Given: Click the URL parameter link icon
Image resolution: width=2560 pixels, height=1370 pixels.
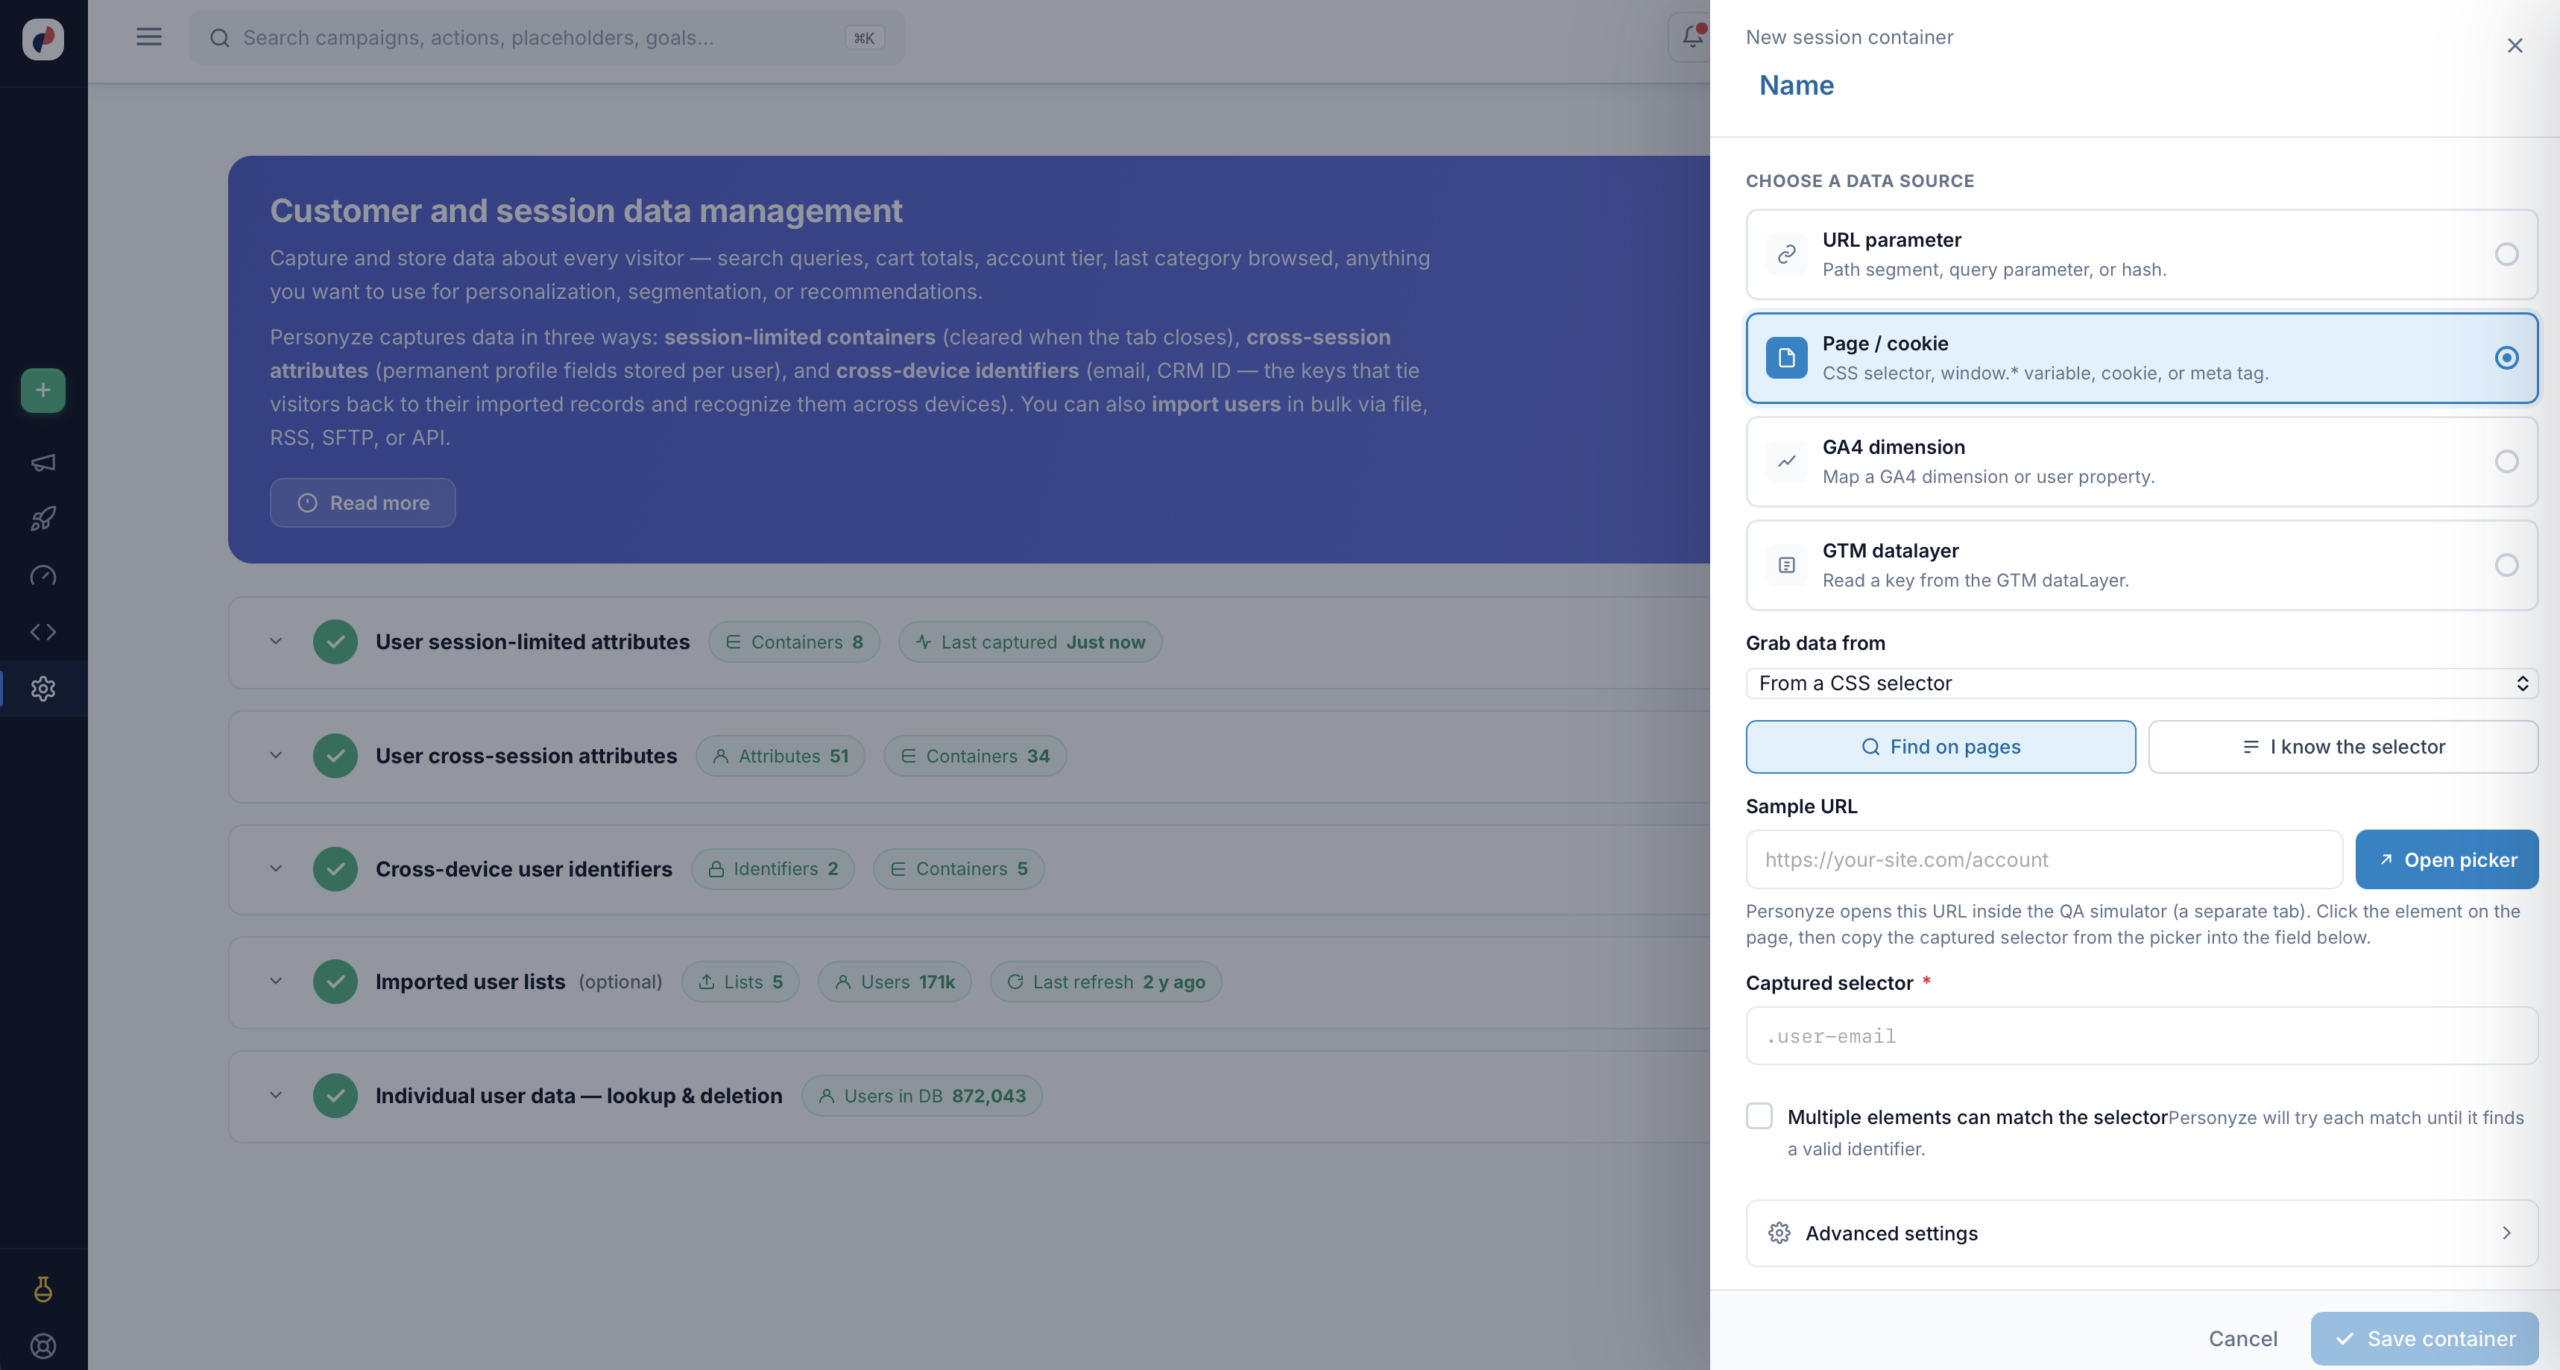Looking at the screenshot, I should (1786, 254).
